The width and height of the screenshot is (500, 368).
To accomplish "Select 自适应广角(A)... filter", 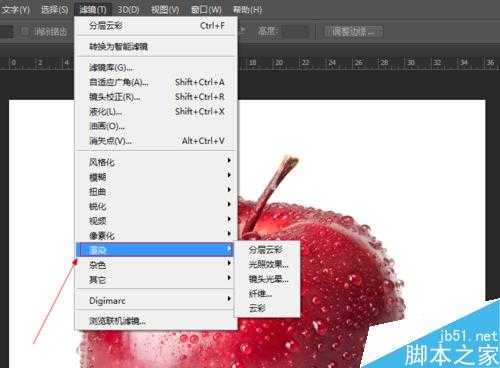I will point(156,82).
